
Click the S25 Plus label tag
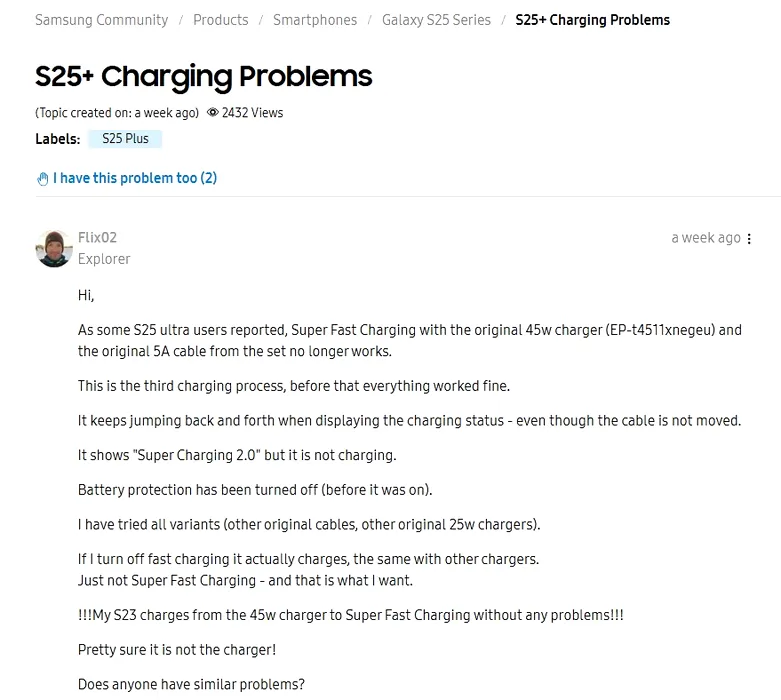(x=126, y=139)
